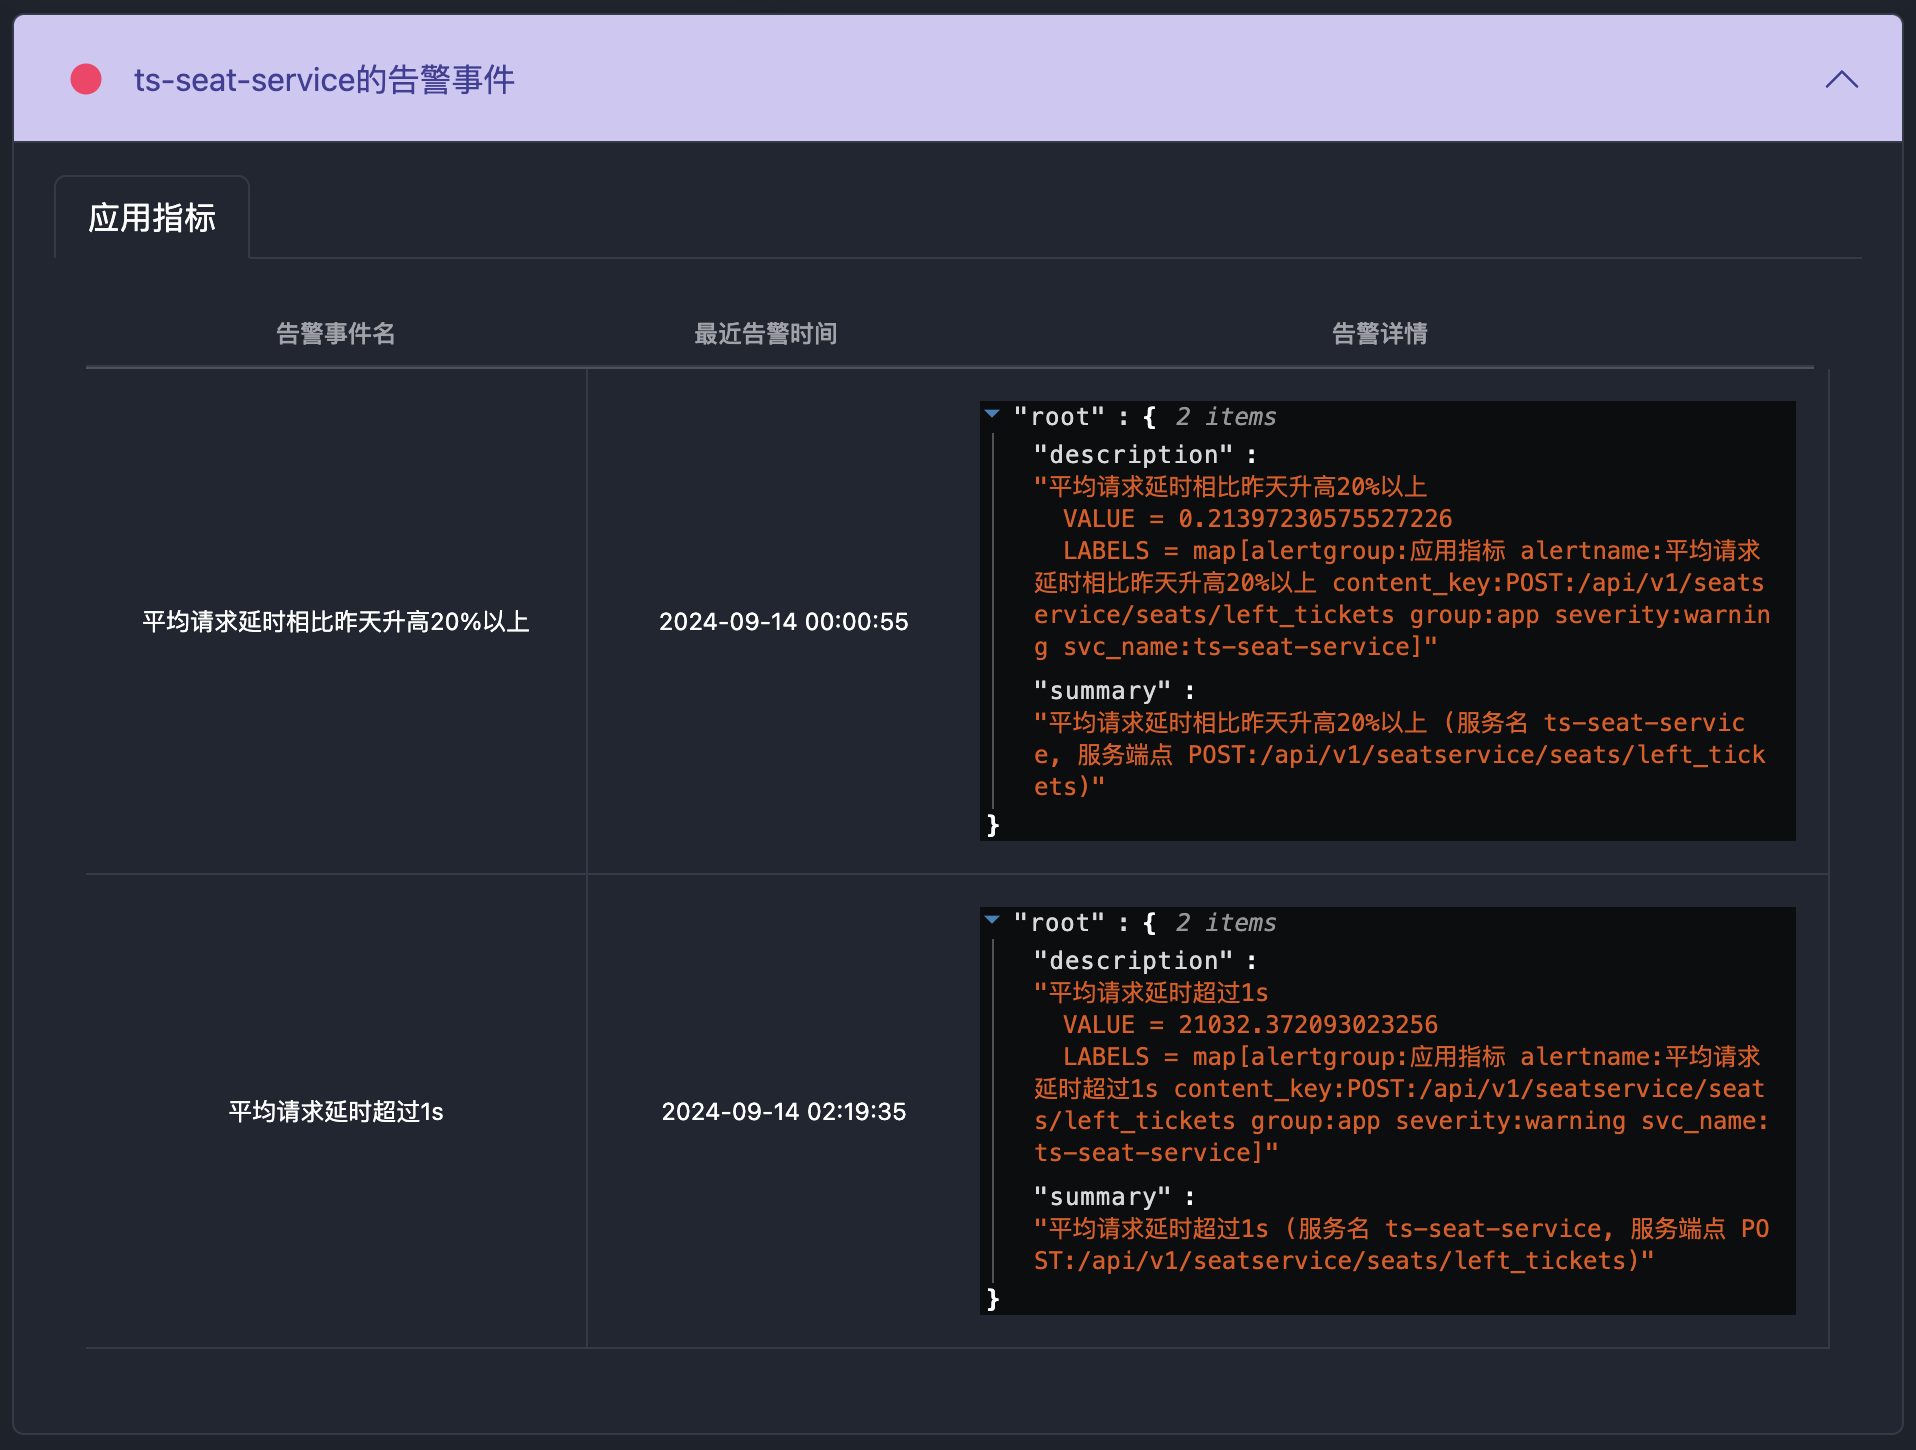
Task: Click "2 items" label in first JSON
Action: point(1226,417)
